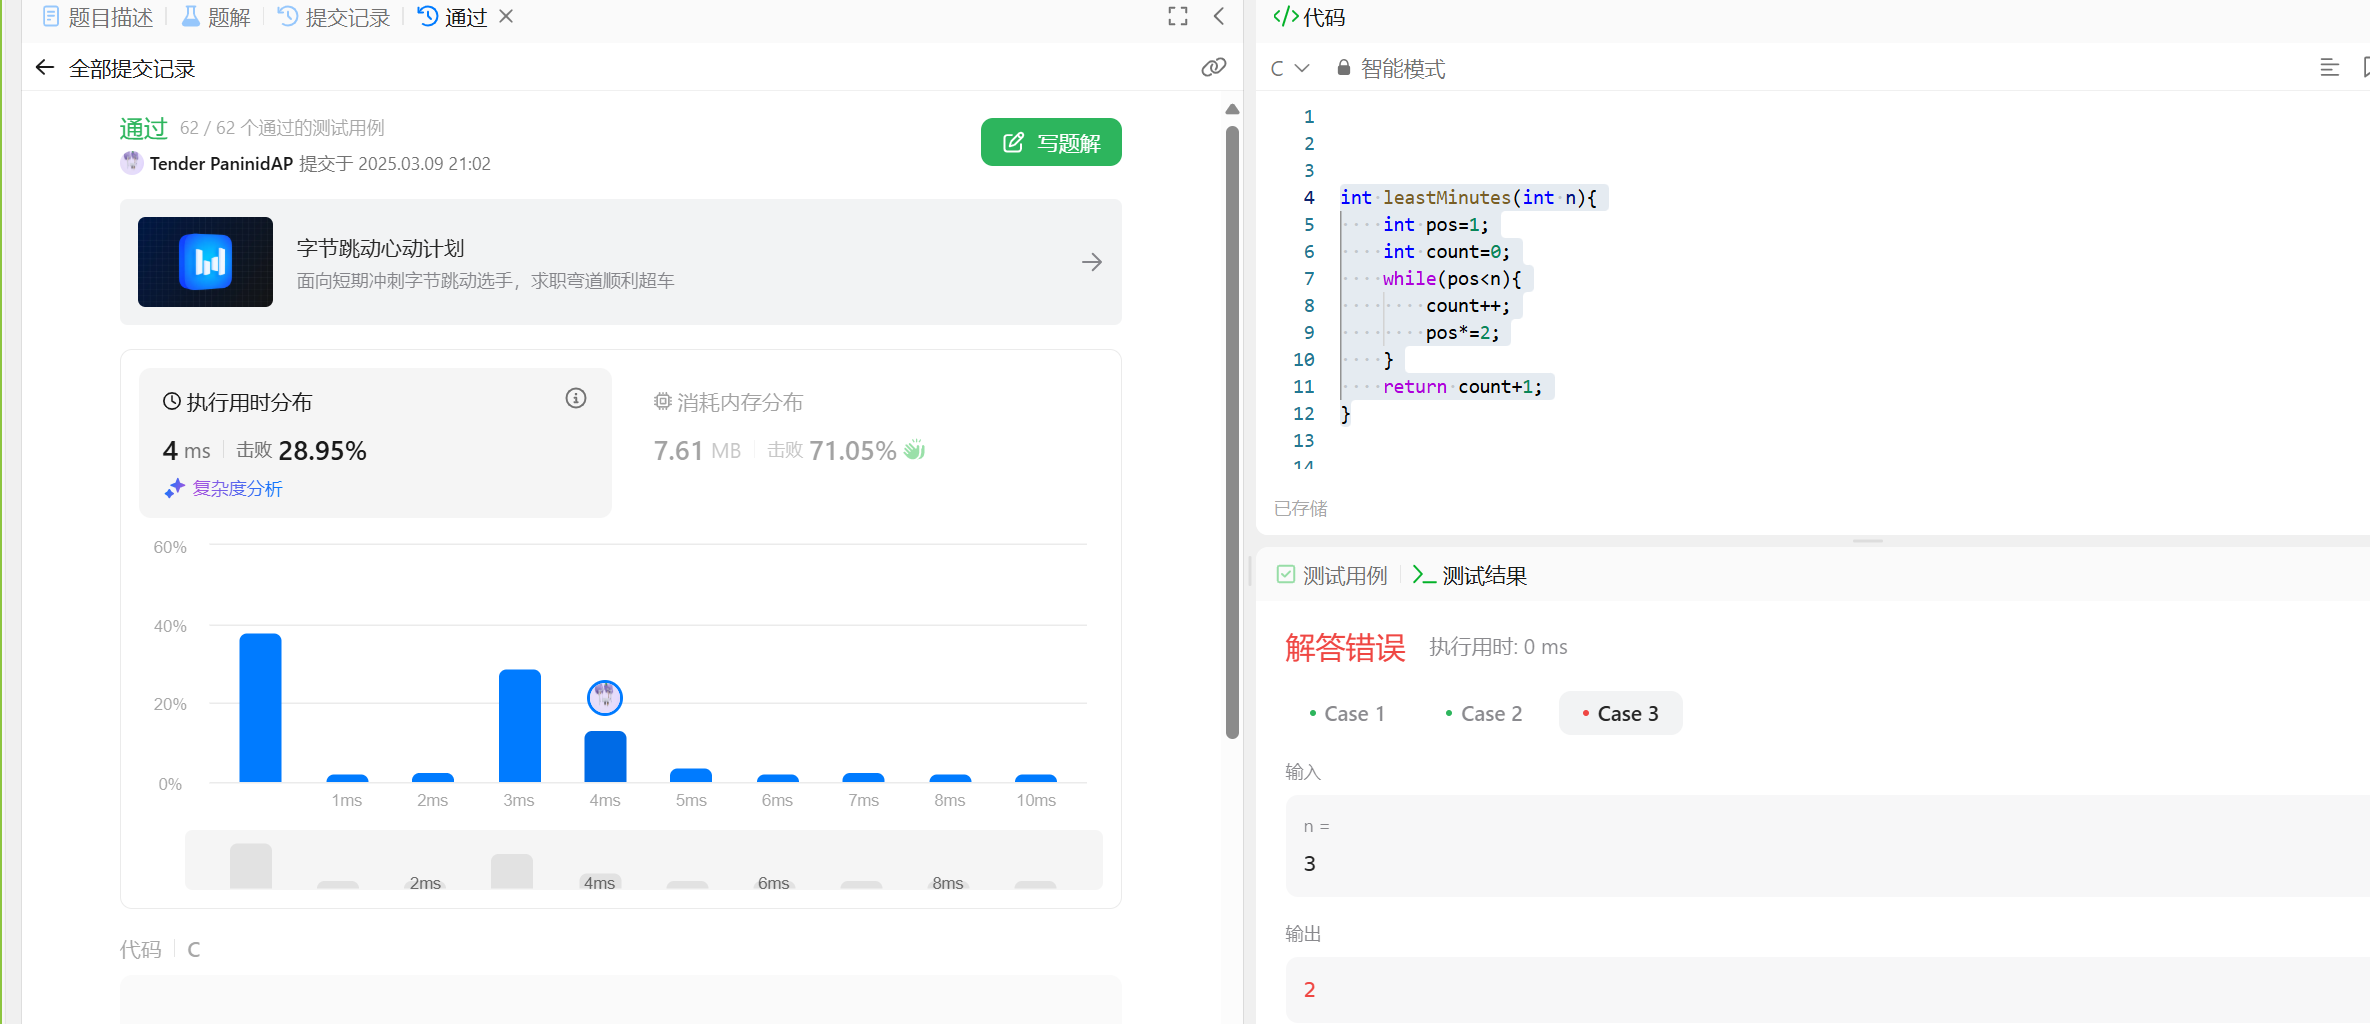Show the 消耗内存分布 memory distribution
This screenshot has height=1024, width=2370.
(729, 403)
